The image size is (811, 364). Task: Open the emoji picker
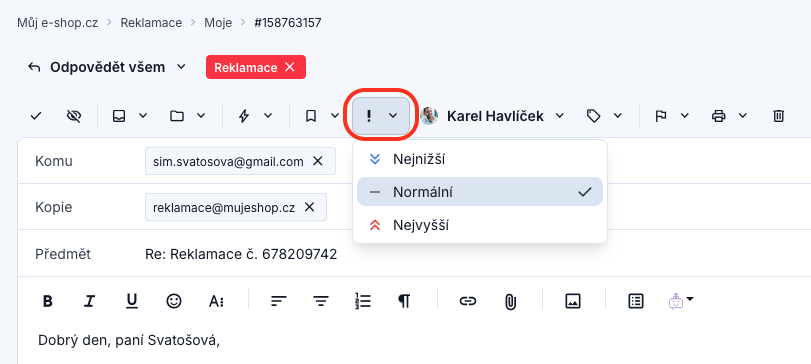[174, 301]
